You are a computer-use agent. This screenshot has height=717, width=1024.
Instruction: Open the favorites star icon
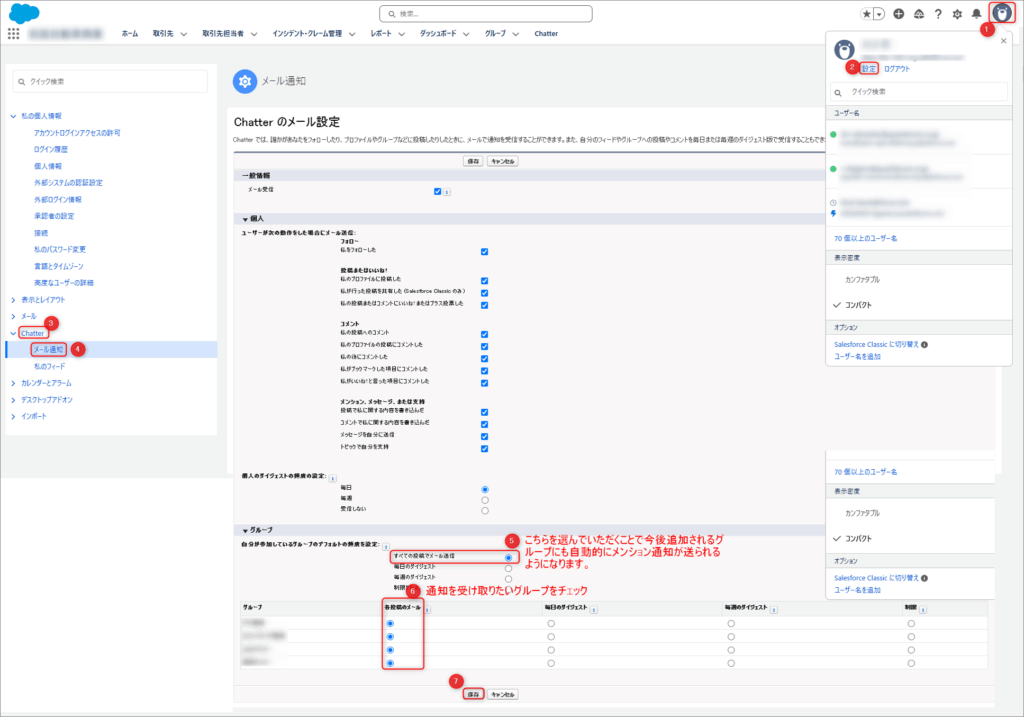point(866,14)
